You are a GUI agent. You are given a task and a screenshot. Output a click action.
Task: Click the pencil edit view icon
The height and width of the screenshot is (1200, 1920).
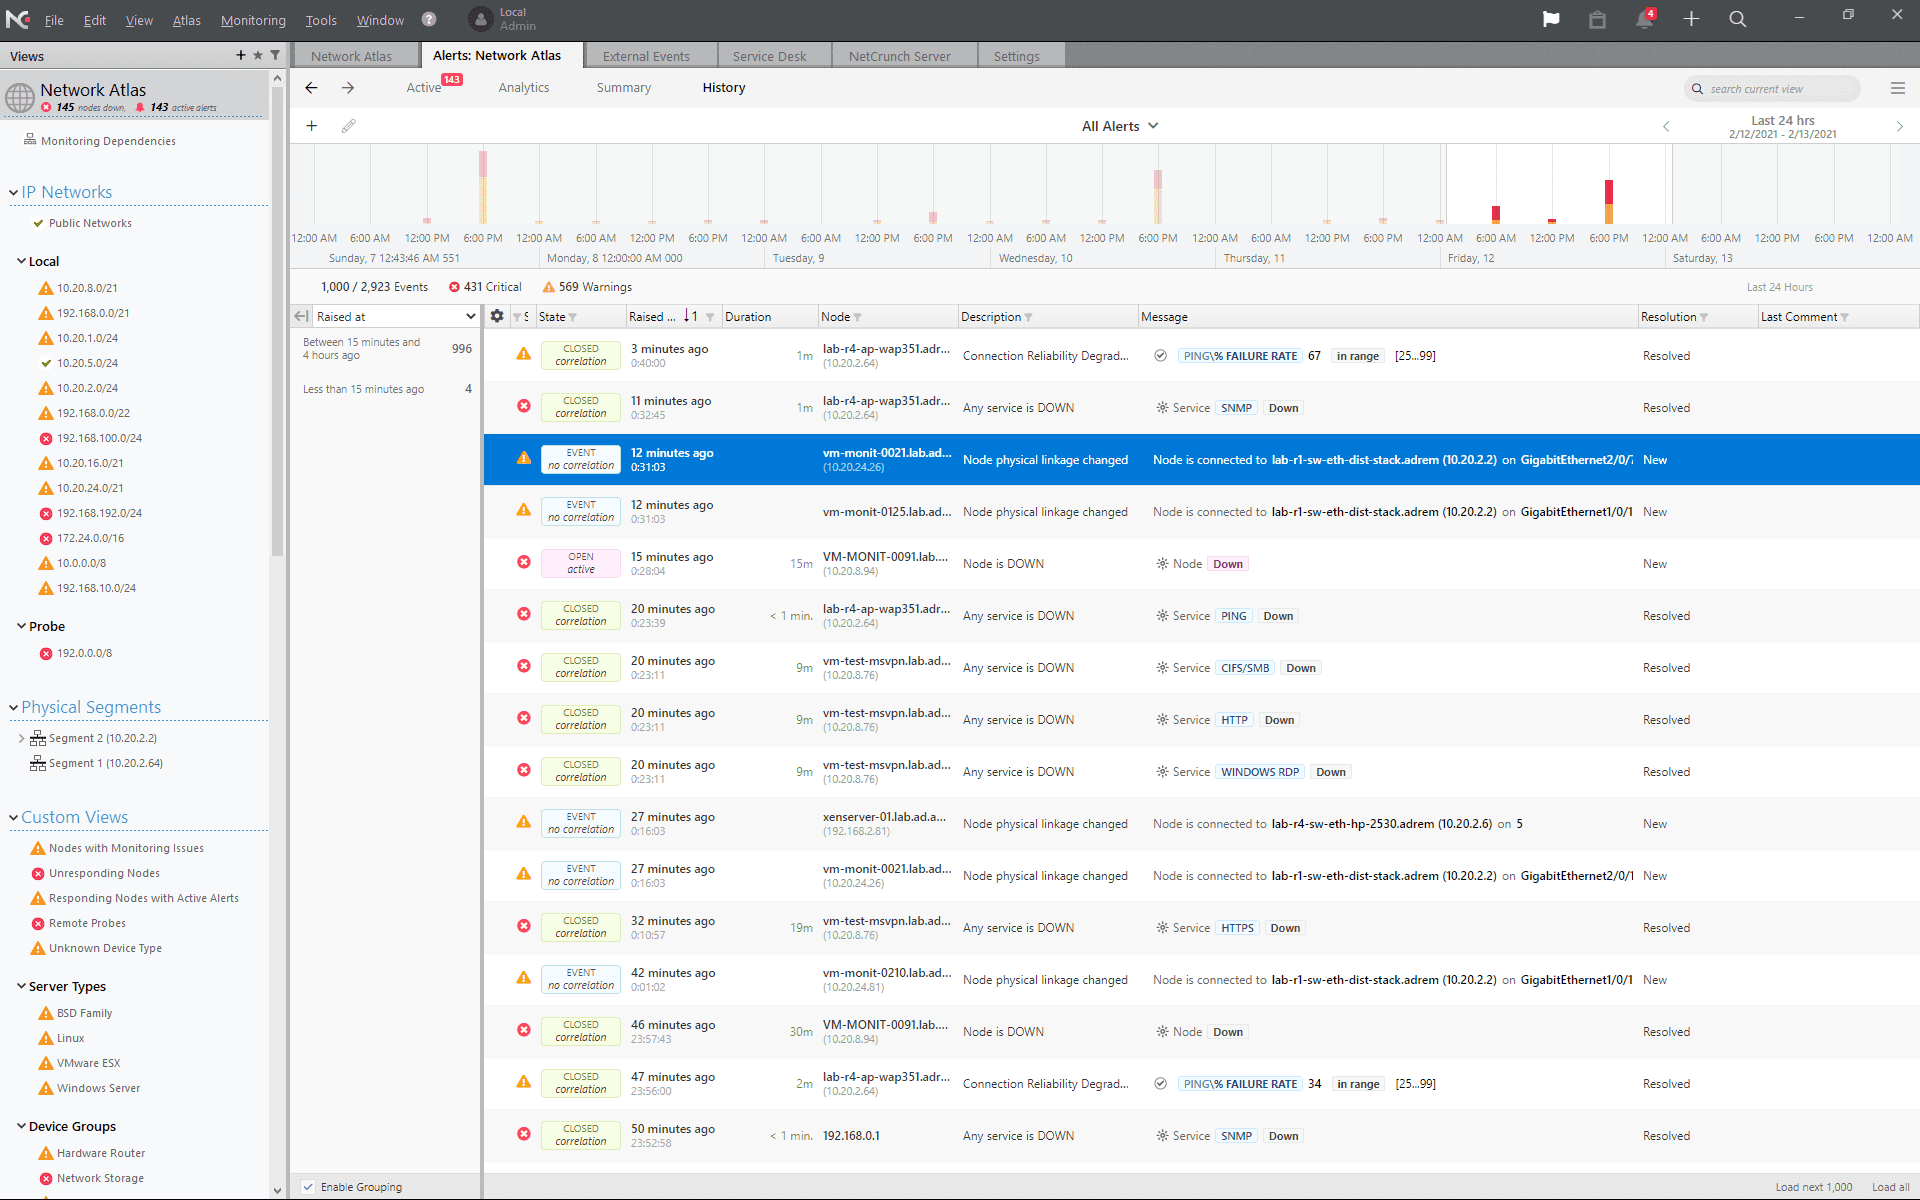pos(348,126)
